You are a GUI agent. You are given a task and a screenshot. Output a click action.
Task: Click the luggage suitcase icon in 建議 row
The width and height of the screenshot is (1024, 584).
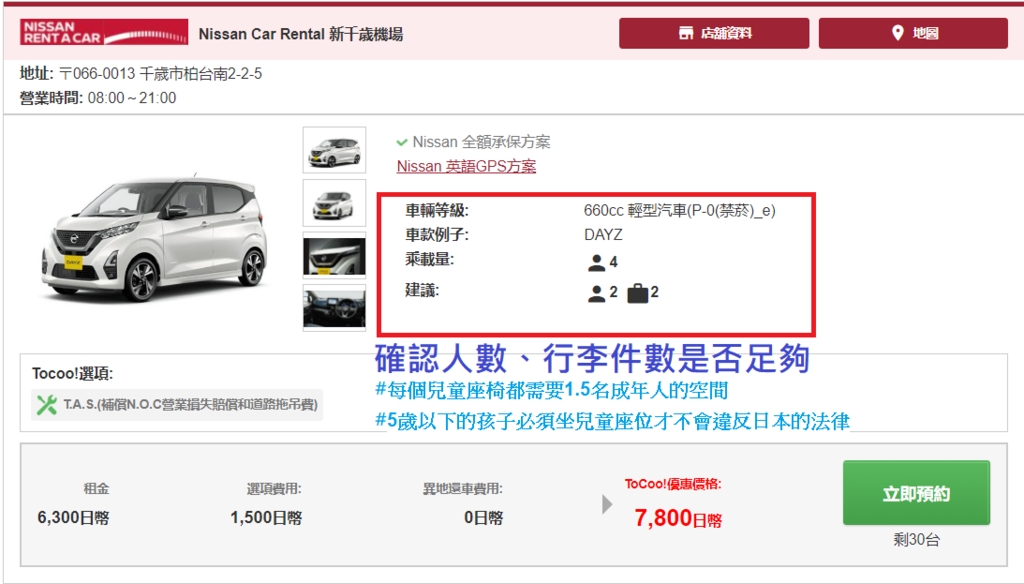pyautogui.click(x=637, y=293)
